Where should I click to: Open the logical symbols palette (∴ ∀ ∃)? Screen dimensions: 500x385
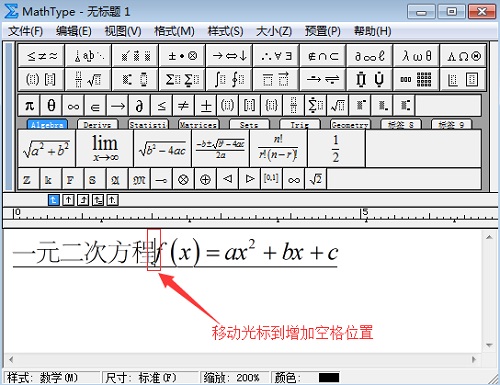276,56
